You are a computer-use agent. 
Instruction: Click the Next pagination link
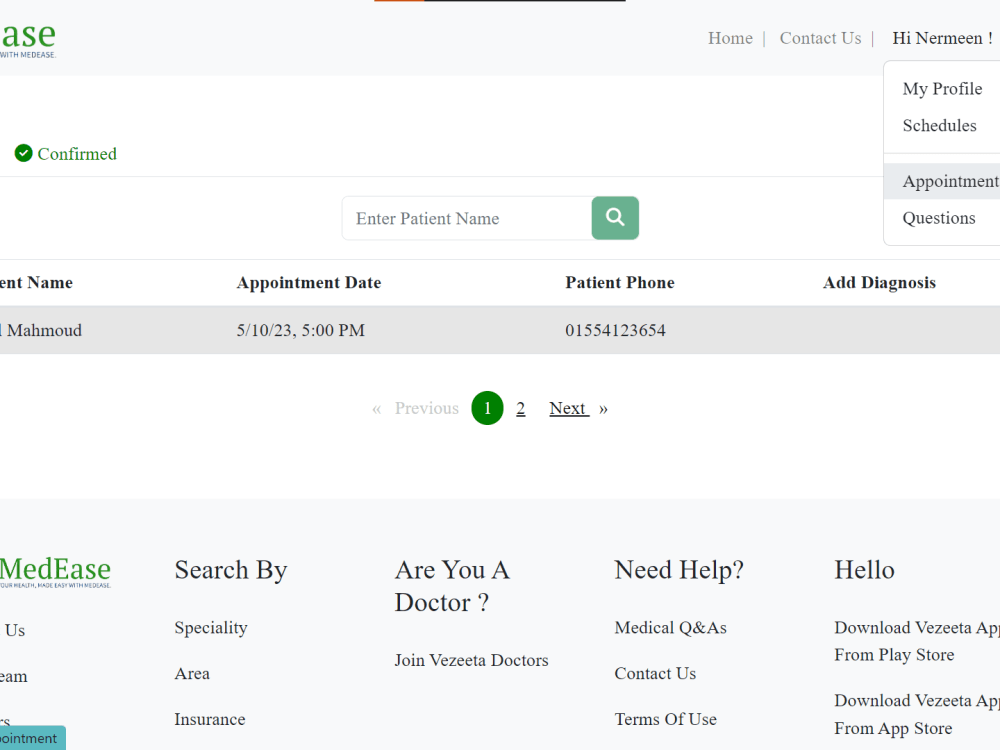568,408
